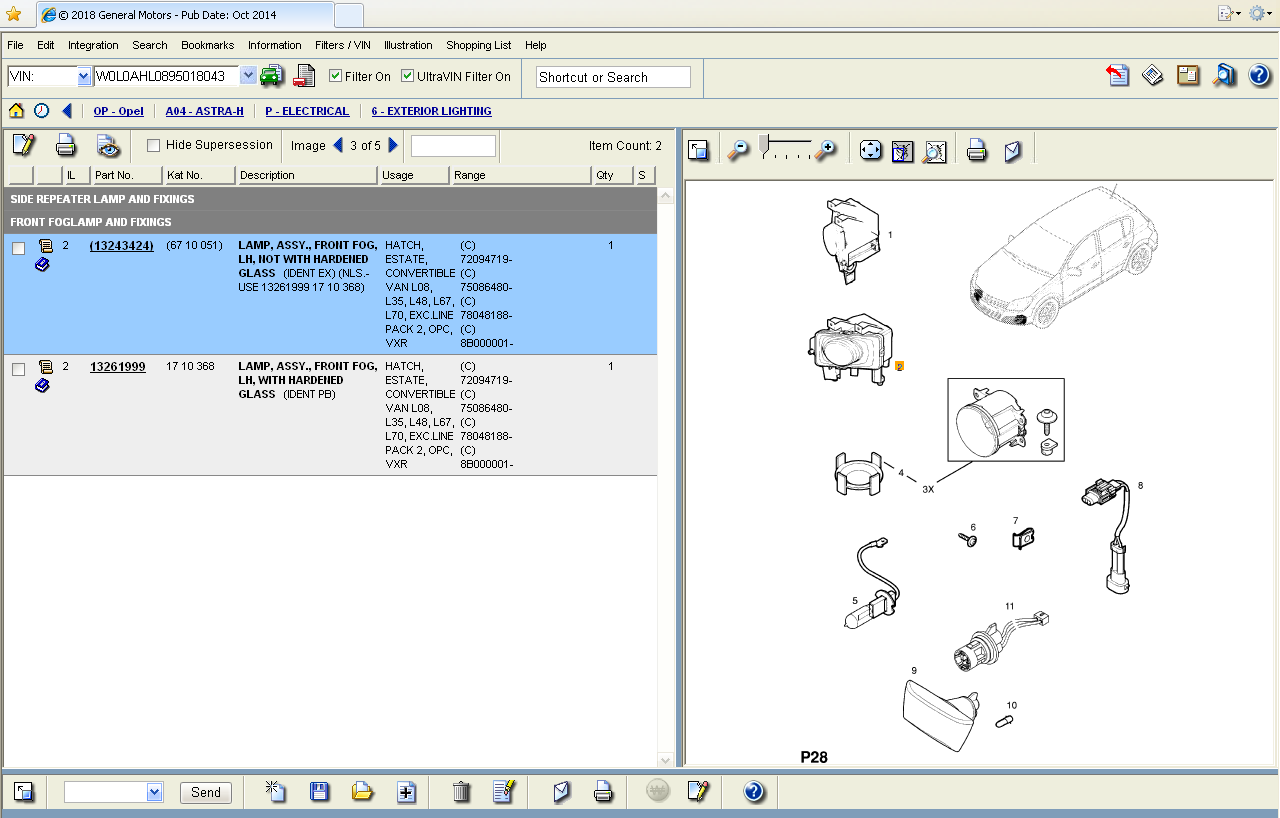
Task: Click the trash can delete icon
Action: pyautogui.click(x=461, y=792)
